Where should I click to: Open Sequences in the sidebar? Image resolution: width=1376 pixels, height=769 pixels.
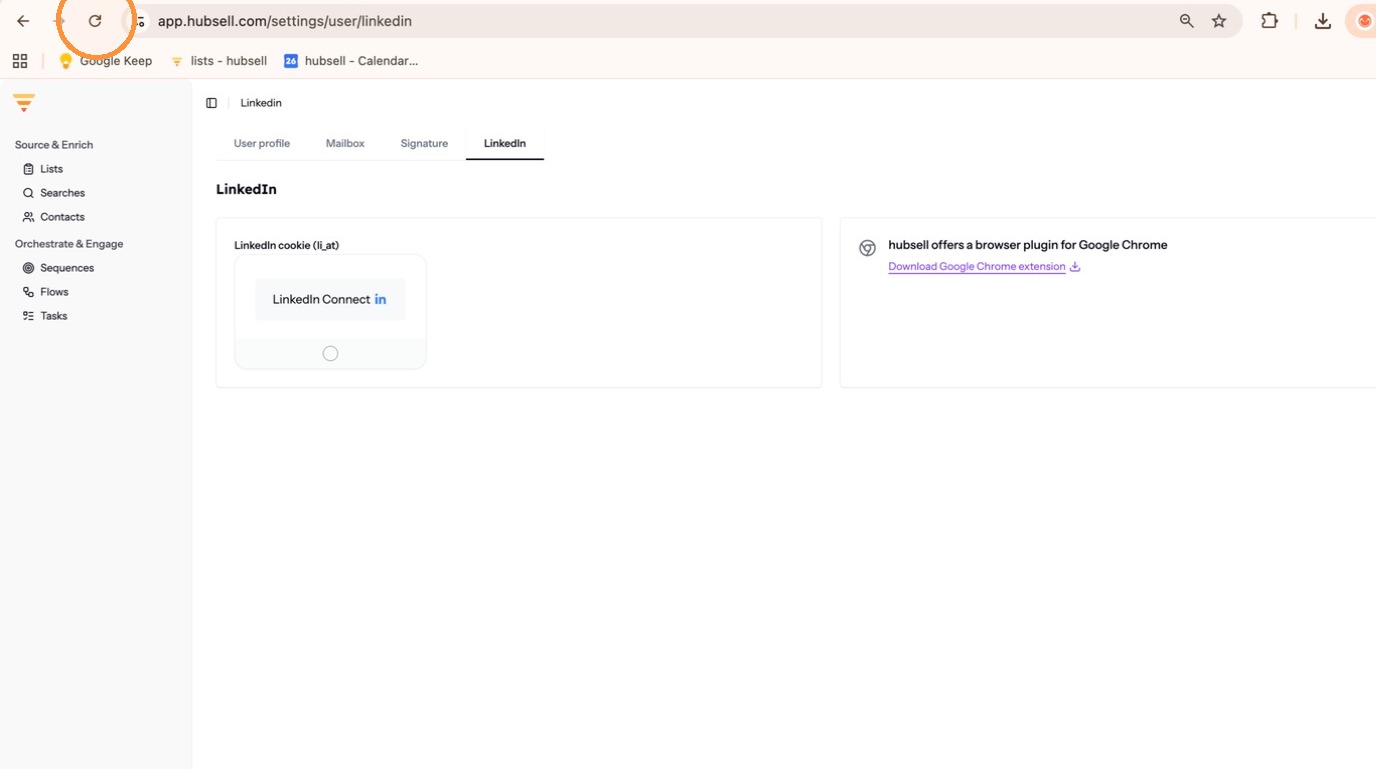pyautogui.click(x=58, y=268)
